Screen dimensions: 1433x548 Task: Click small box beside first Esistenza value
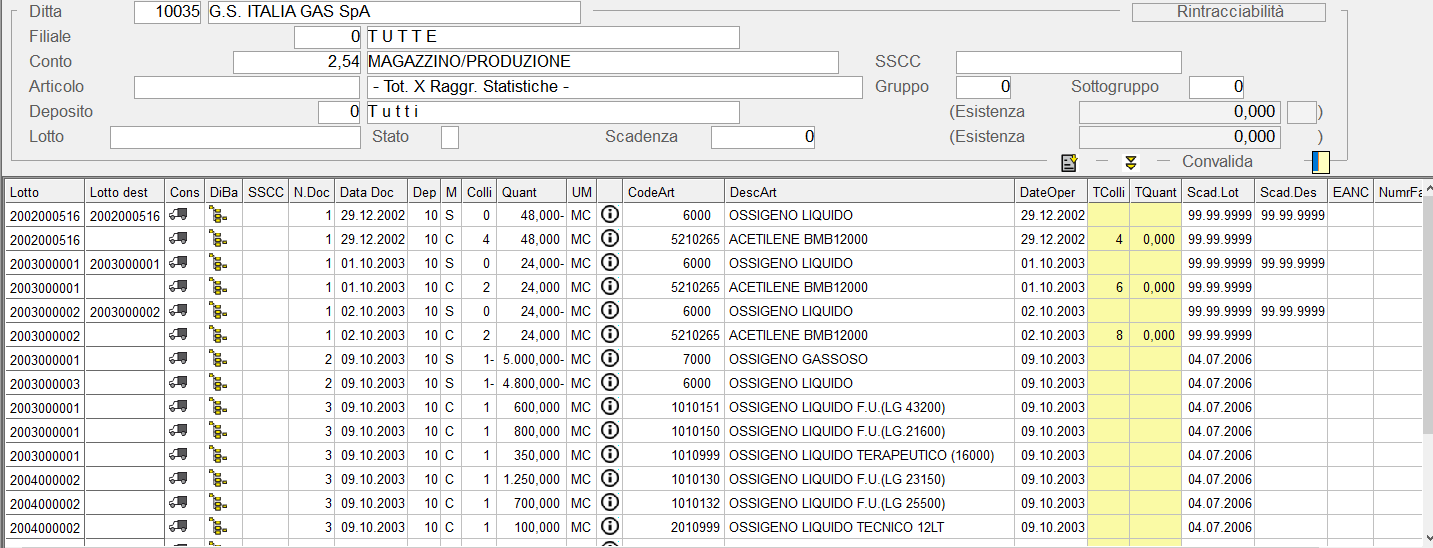pos(1301,112)
